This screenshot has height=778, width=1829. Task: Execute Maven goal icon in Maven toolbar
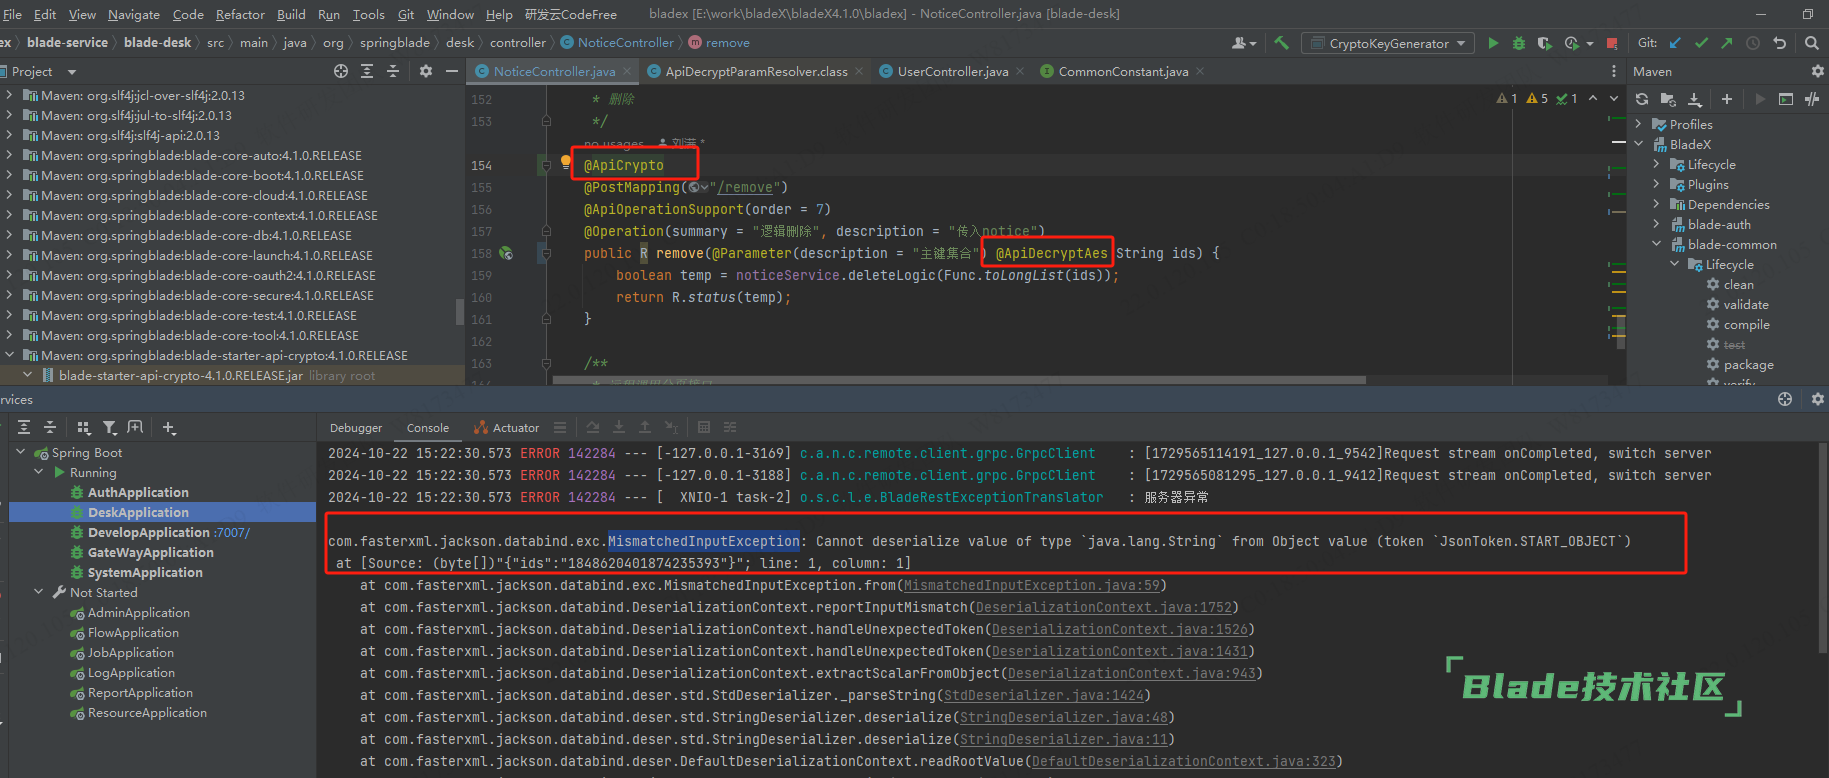pos(1786,99)
